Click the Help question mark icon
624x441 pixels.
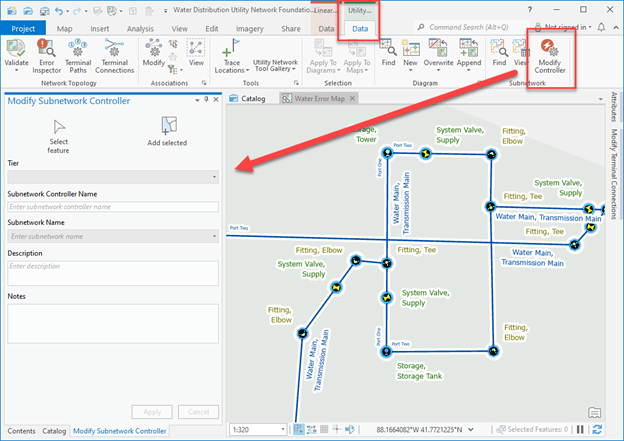click(530, 10)
